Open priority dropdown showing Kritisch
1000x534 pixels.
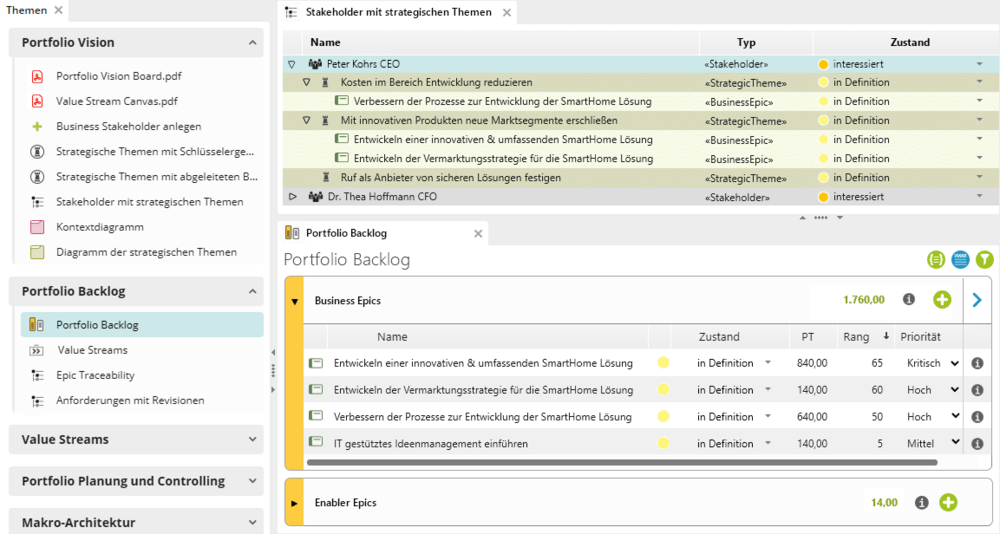[954, 363]
